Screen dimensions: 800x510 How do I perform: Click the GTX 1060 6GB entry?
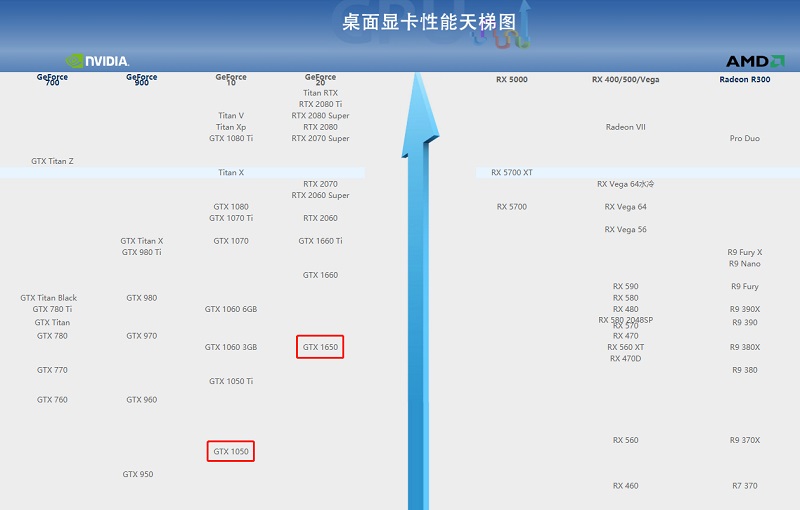pyautogui.click(x=231, y=309)
